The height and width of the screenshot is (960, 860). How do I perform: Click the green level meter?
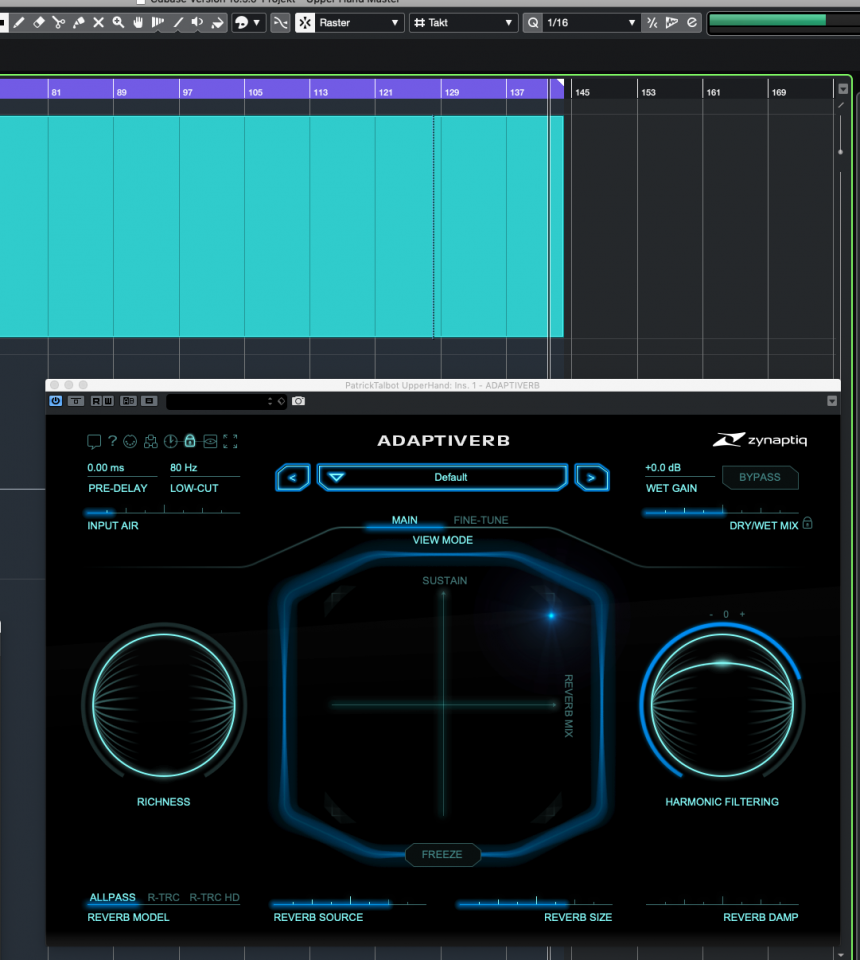click(x=768, y=20)
